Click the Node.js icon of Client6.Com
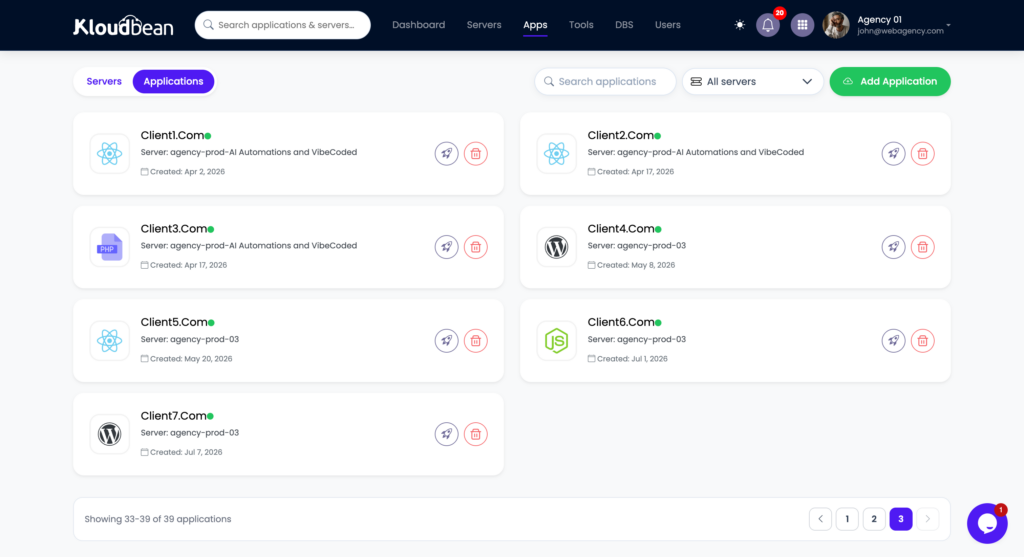 pyautogui.click(x=556, y=340)
